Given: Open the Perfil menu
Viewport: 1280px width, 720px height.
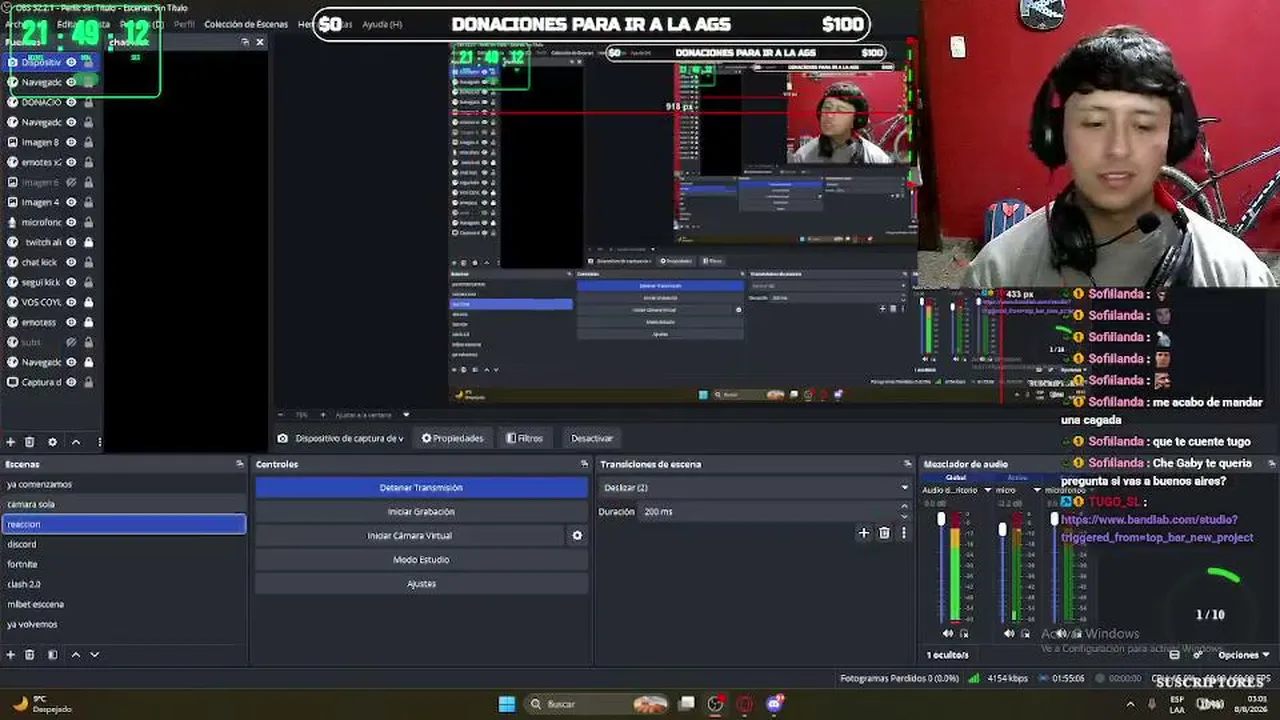Looking at the screenshot, I should [x=184, y=24].
